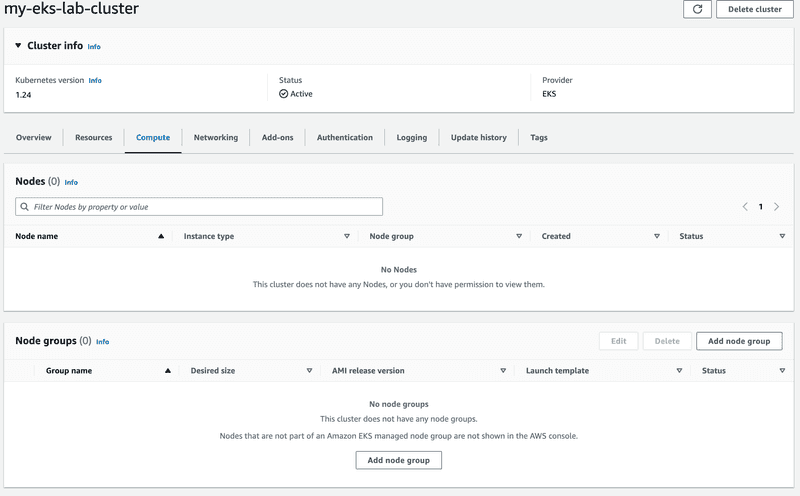Switch to the Overview tab
Screen dimensions: 800x496
[34, 137]
